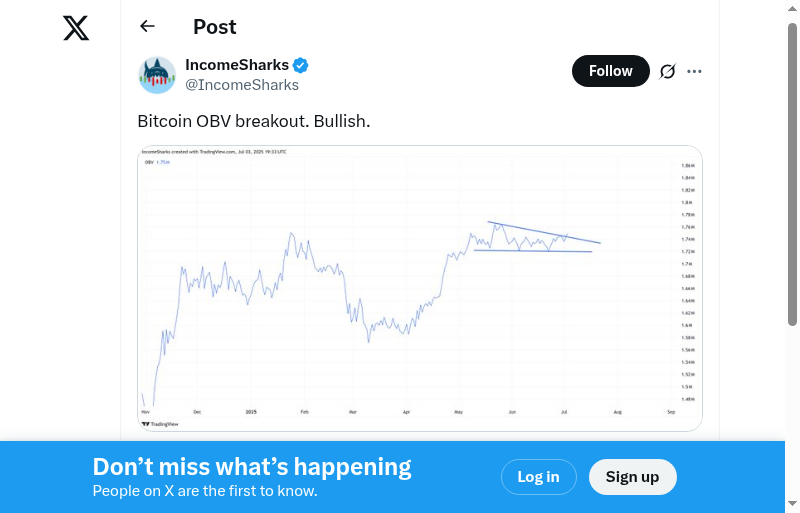Open the IncomeSharks display name link

pyautogui.click(x=237, y=65)
